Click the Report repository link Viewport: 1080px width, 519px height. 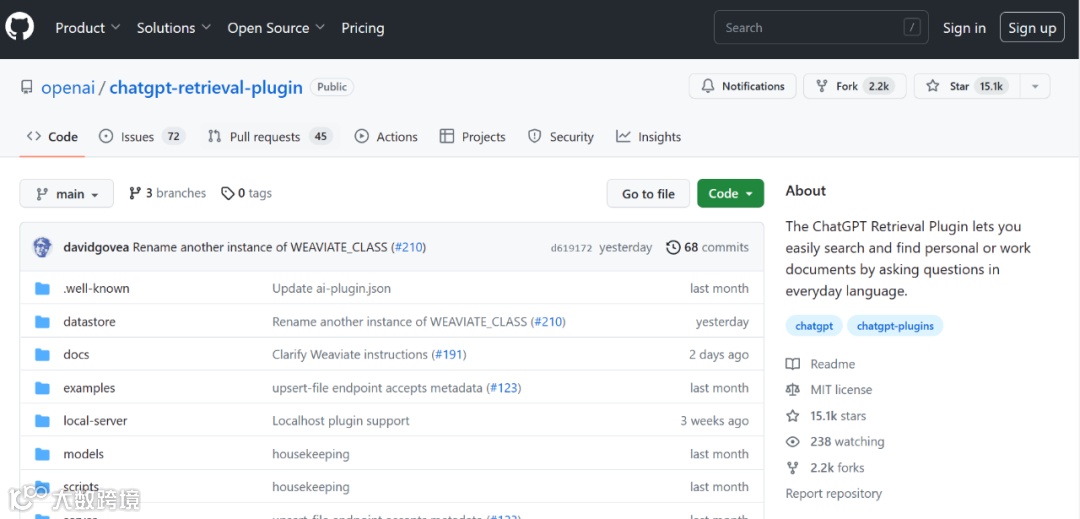pos(833,494)
